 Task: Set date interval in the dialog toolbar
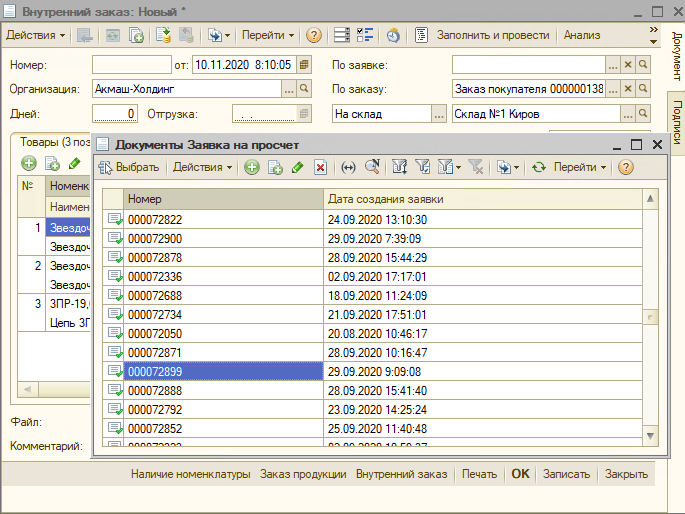click(x=348, y=167)
